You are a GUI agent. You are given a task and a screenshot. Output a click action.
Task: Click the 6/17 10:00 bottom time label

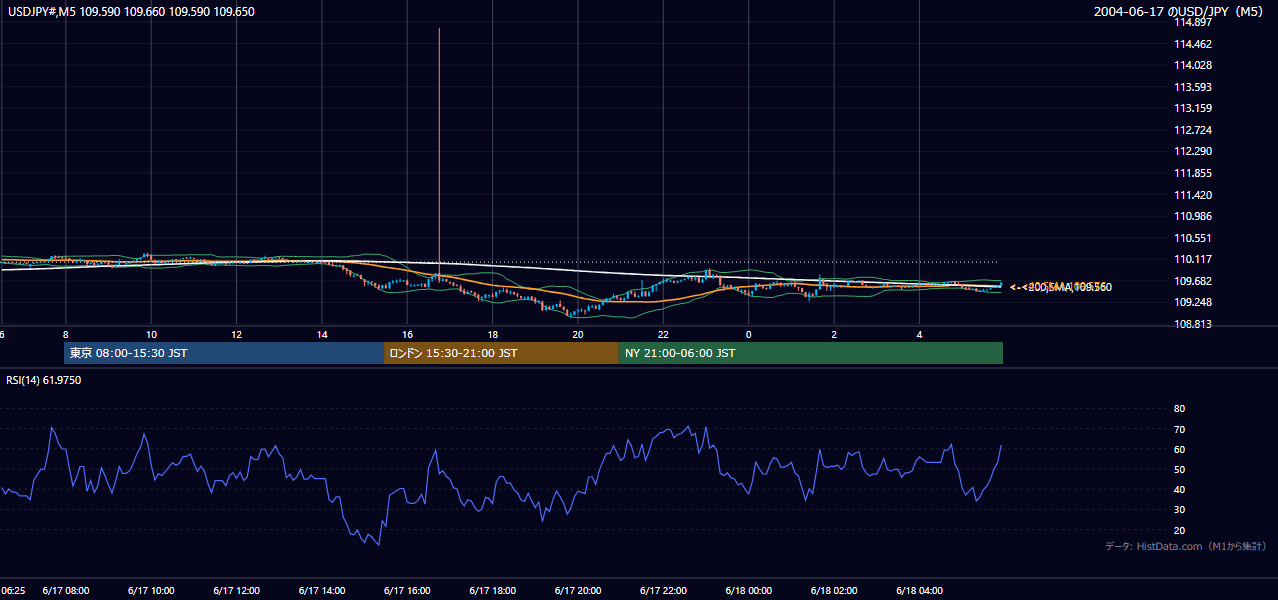point(152,590)
